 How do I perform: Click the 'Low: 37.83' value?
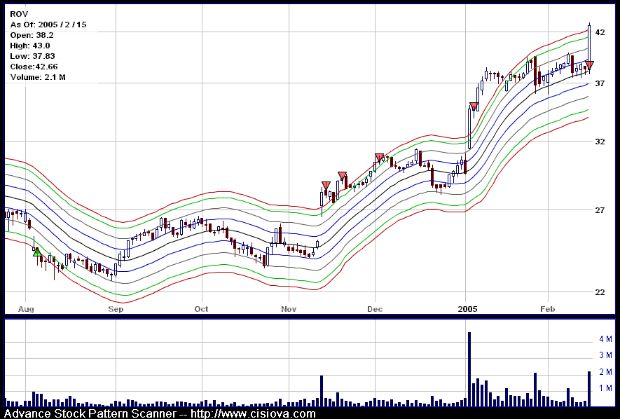[x=33, y=56]
